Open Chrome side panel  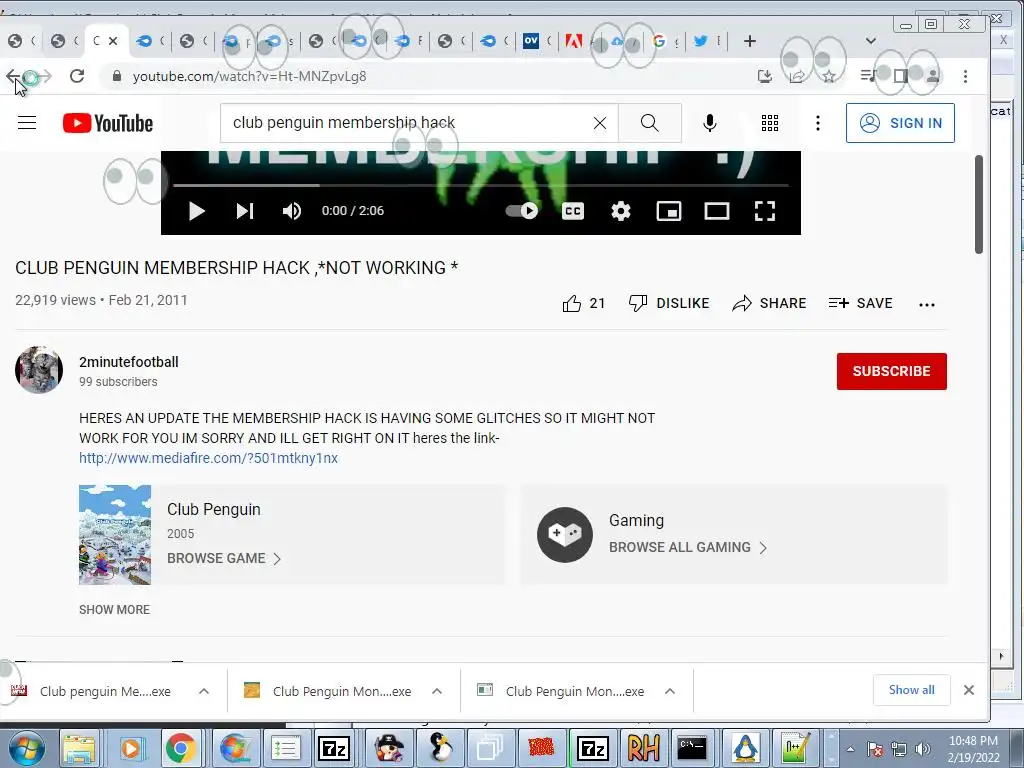click(901, 76)
